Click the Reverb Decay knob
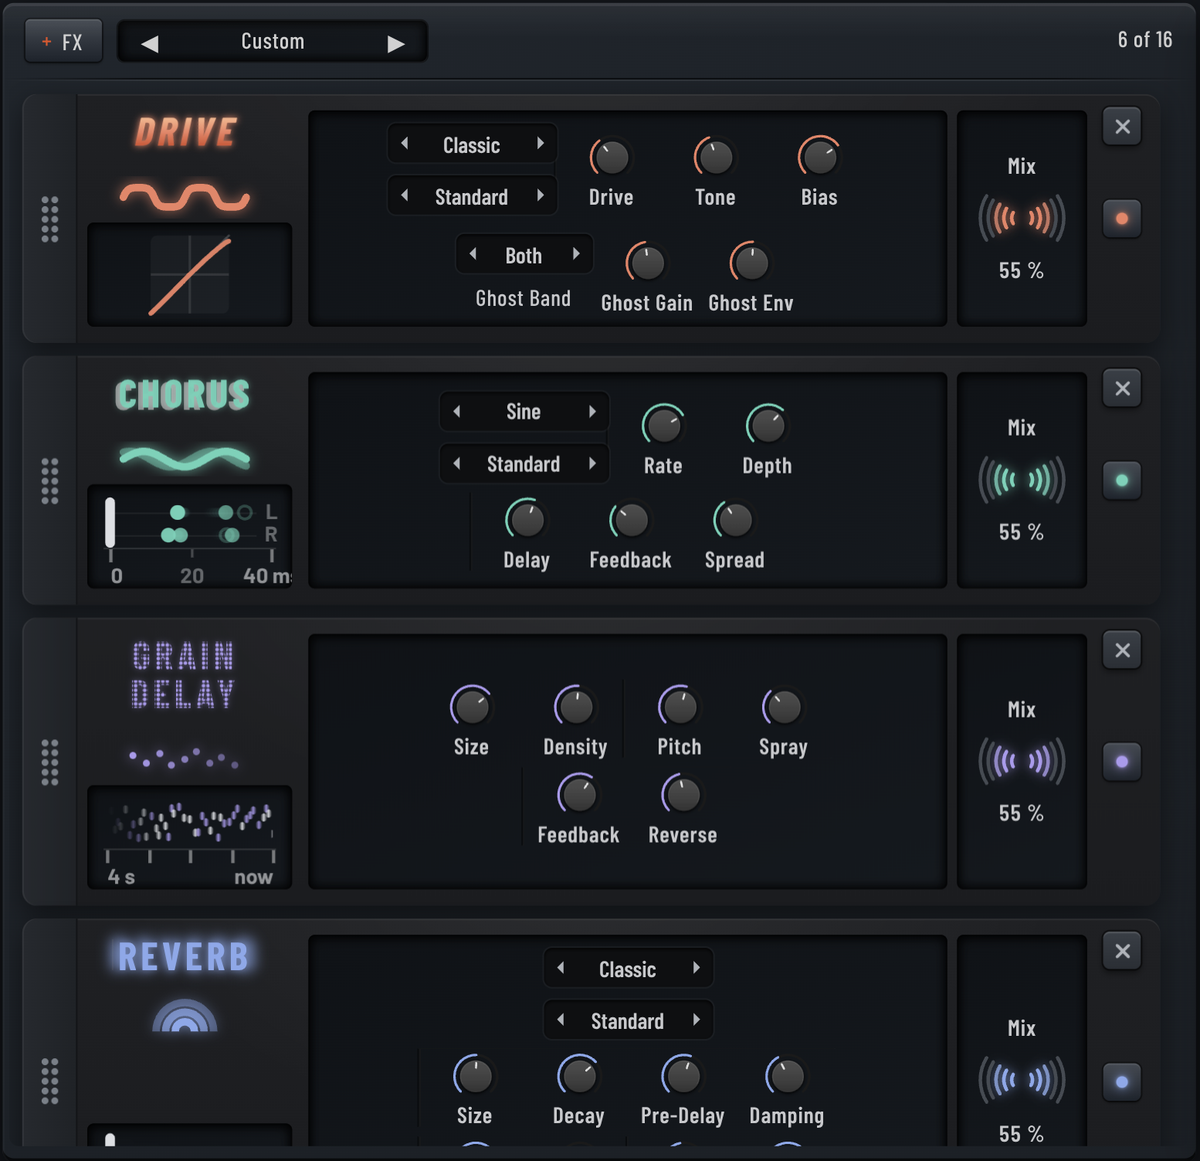The image size is (1200, 1161). pyautogui.click(x=579, y=1076)
